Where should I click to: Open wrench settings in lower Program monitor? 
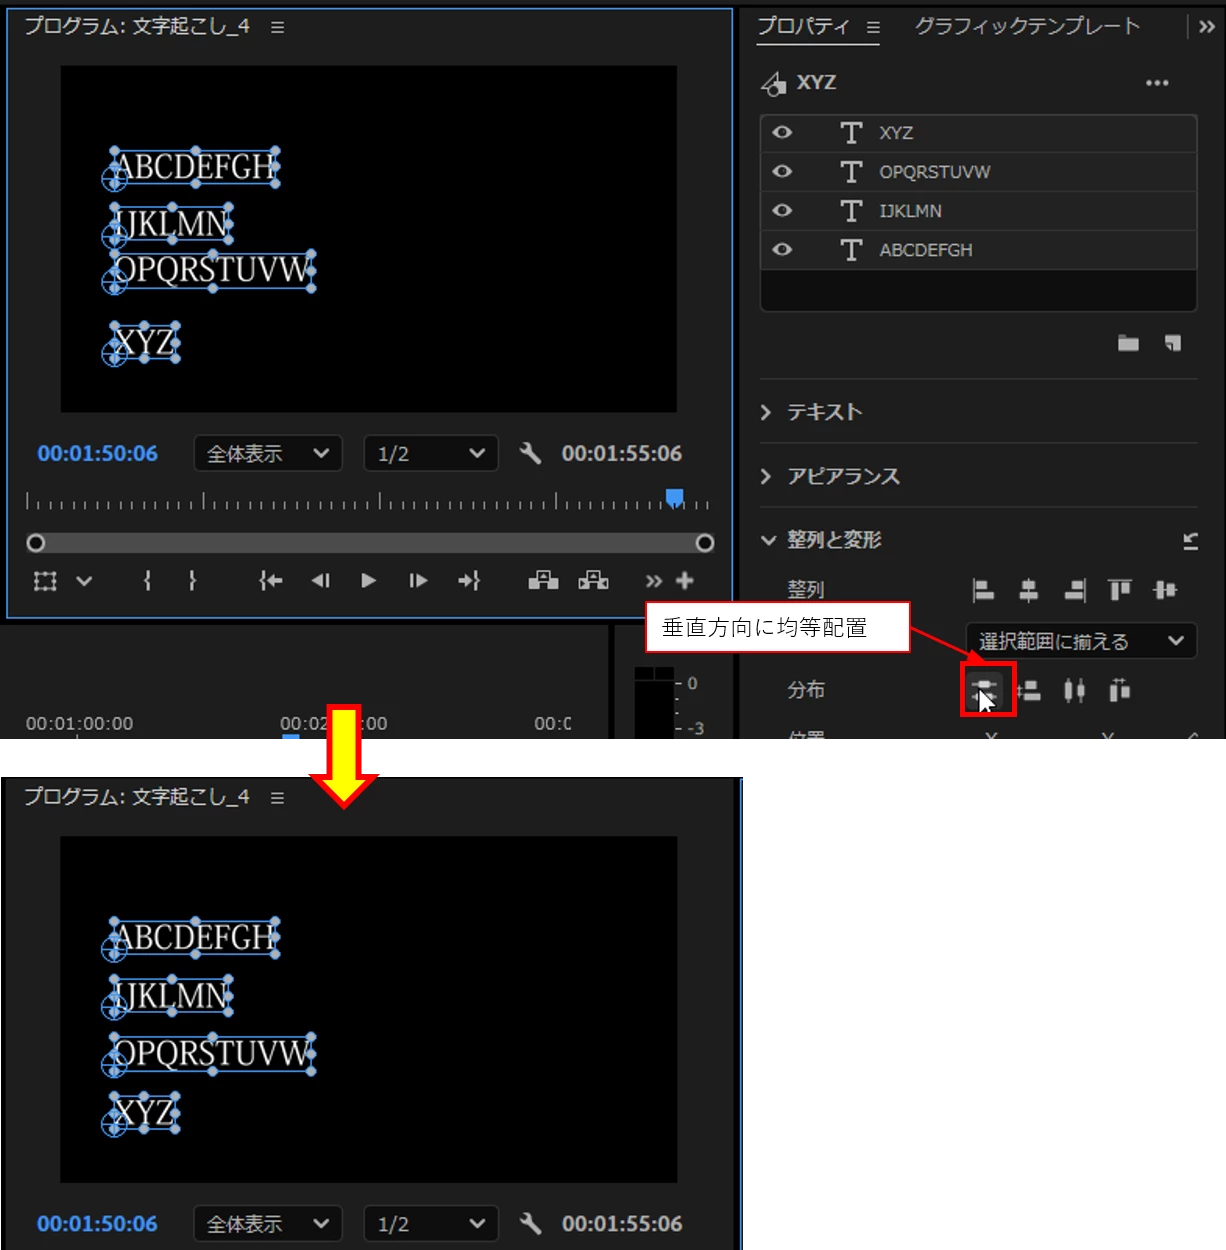pos(530,1223)
